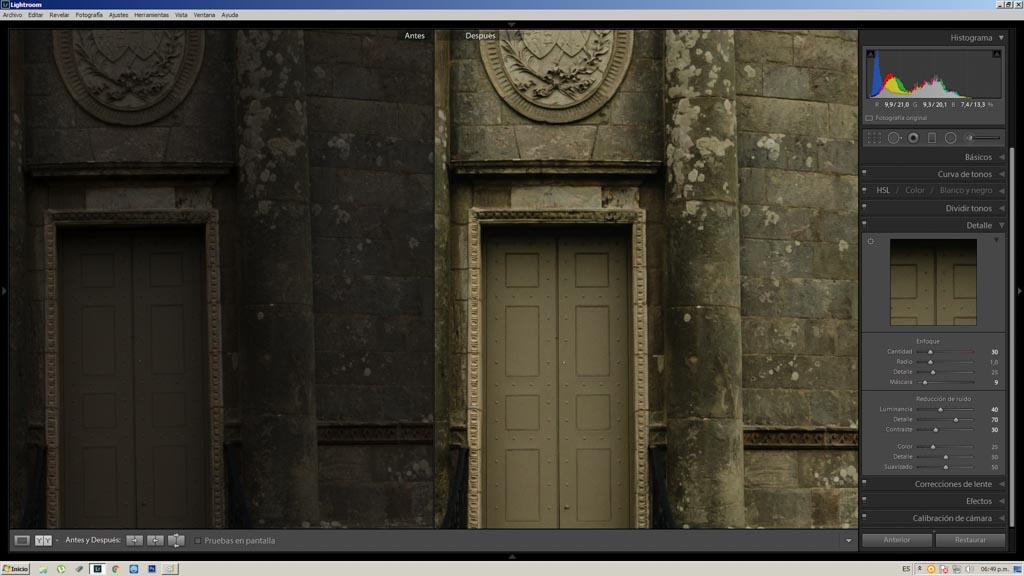Swap before and after settings
1024x576 pixels.
pyautogui.click(x=176, y=541)
